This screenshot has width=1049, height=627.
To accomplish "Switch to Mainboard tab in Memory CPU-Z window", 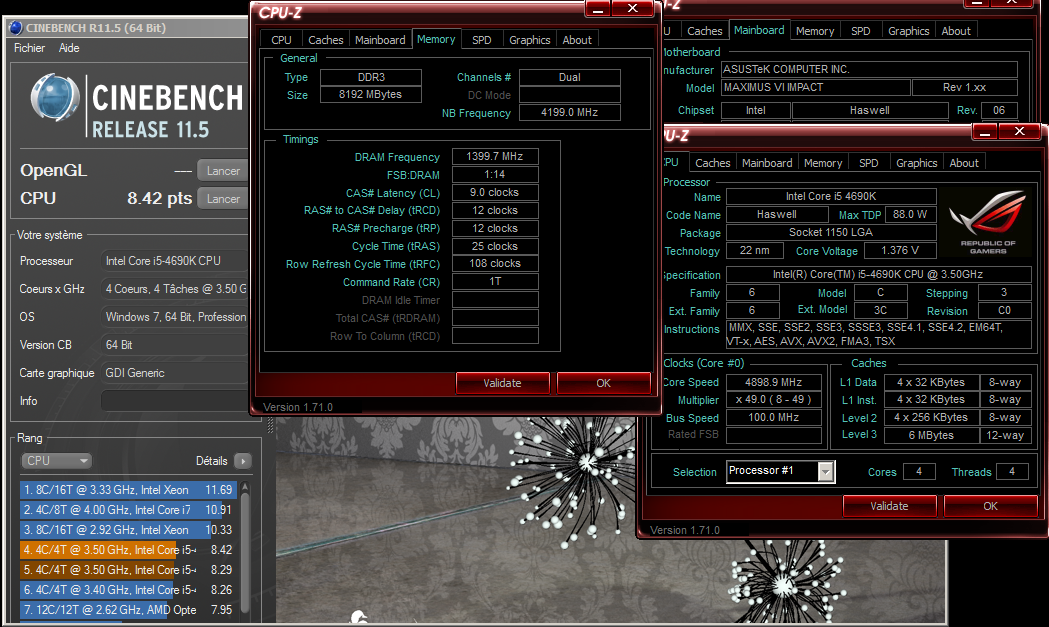I will point(380,40).
